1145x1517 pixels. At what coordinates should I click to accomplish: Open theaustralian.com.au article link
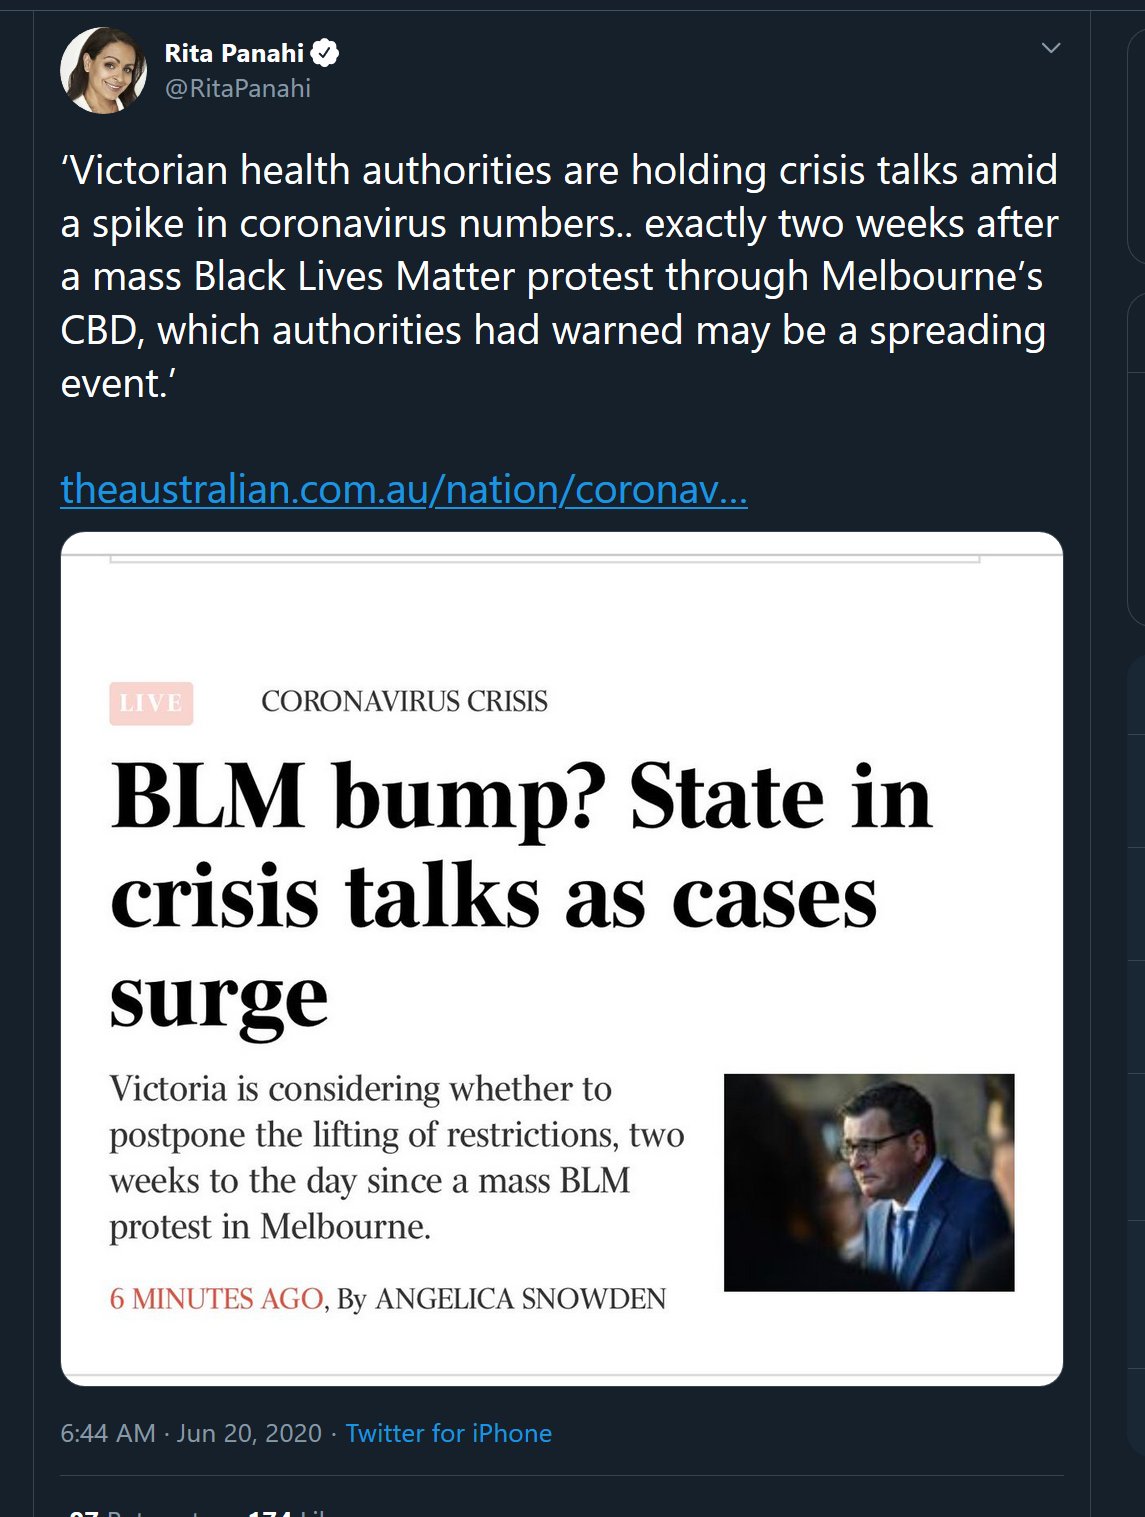(x=403, y=490)
